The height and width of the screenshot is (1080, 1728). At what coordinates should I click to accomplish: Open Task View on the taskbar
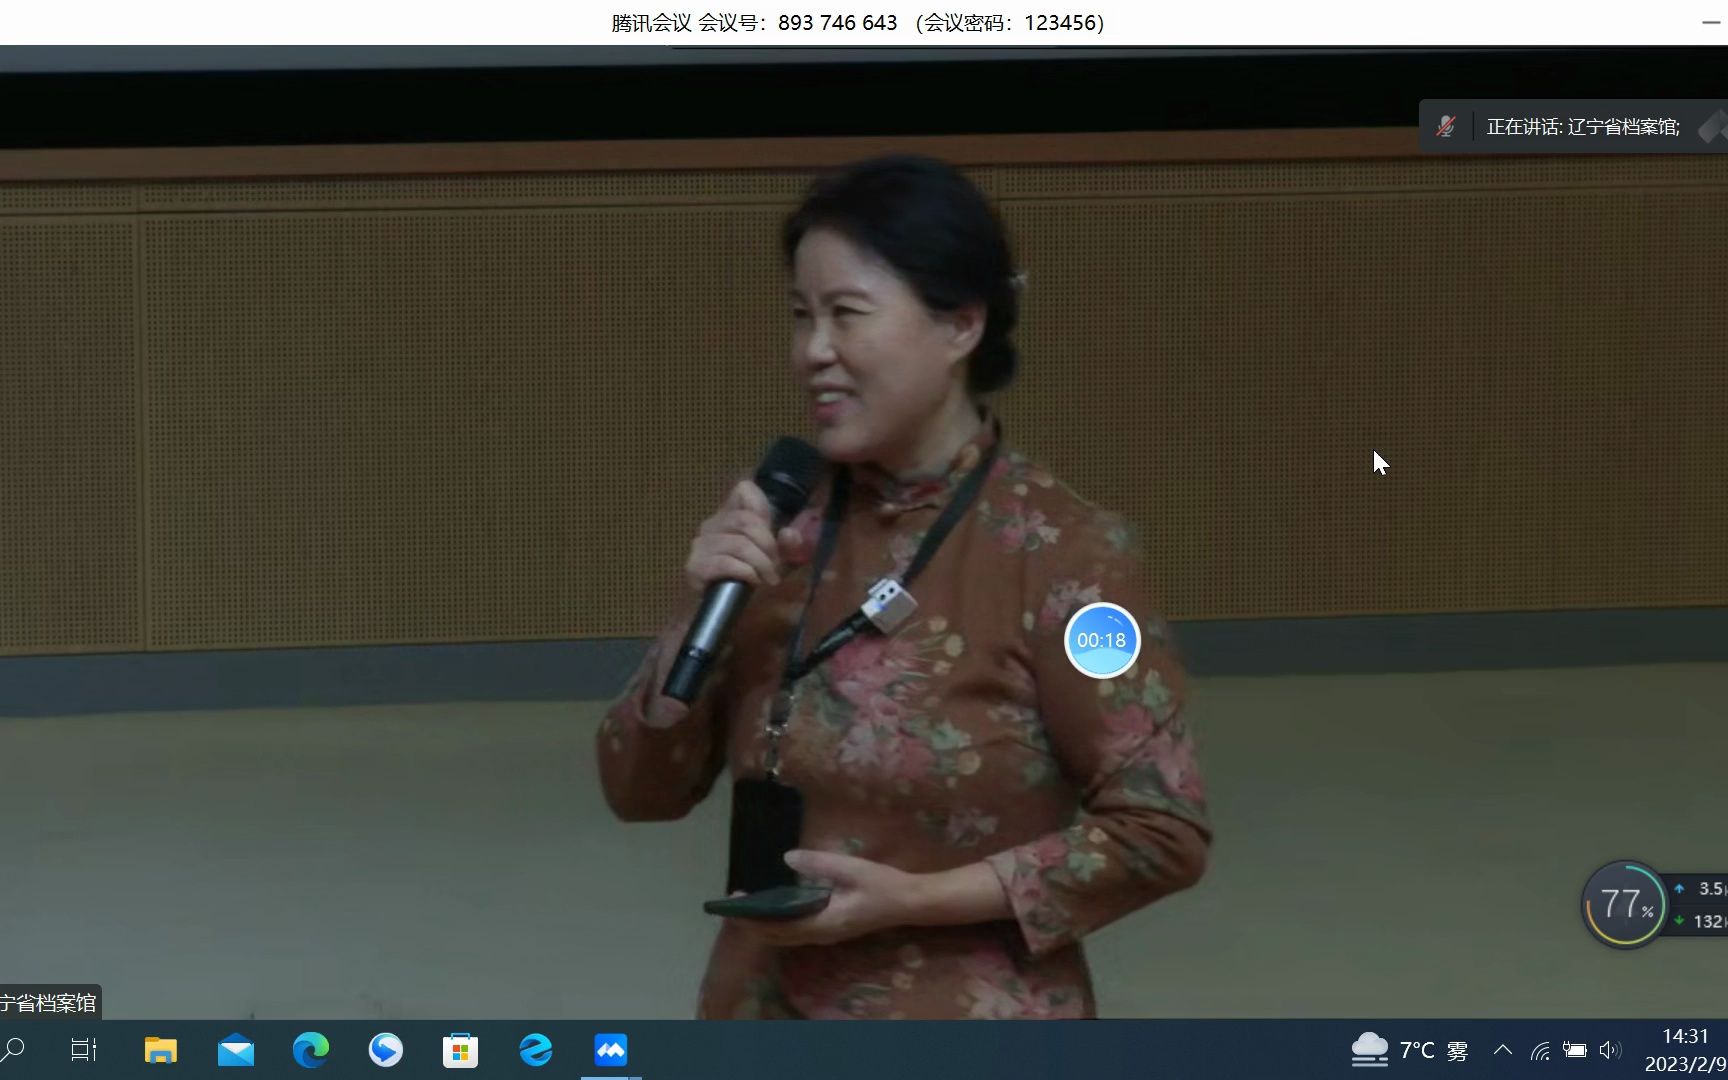84,1050
